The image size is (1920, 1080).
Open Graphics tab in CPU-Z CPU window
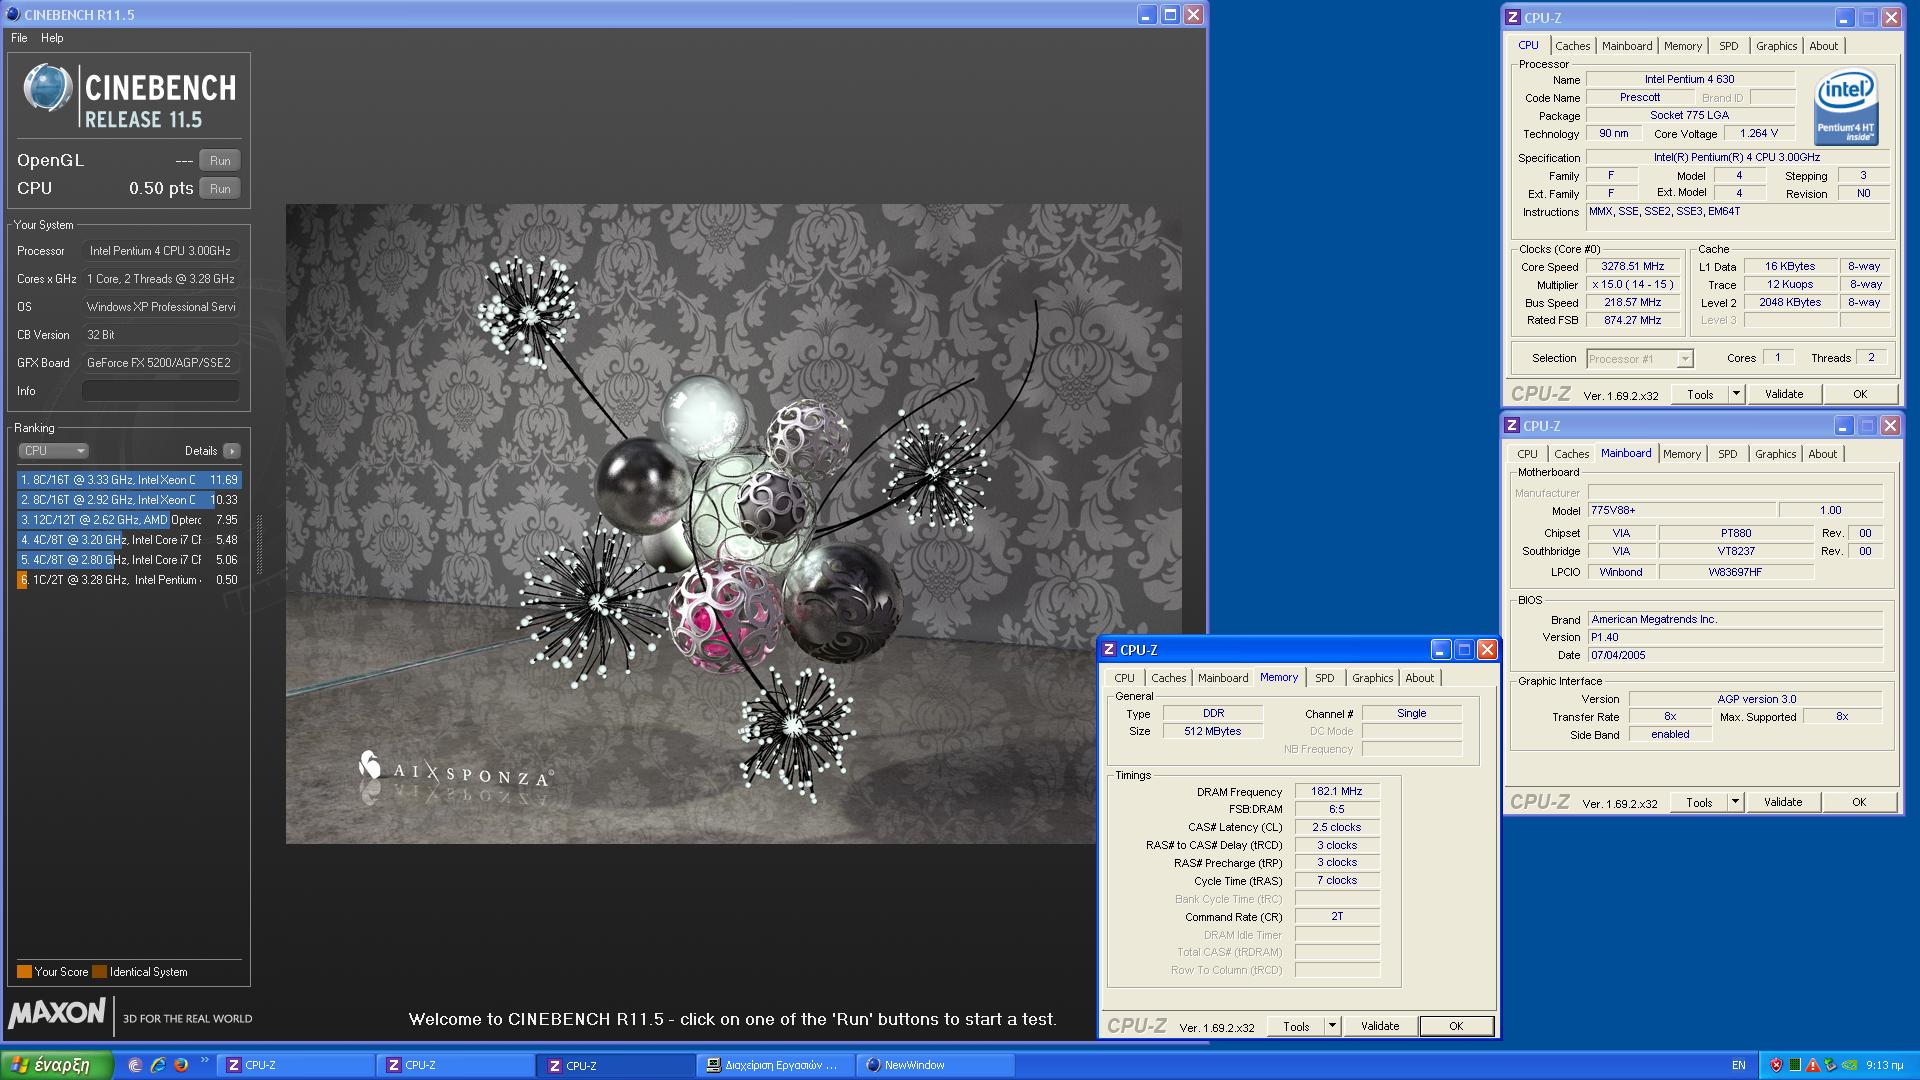coord(1776,46)
